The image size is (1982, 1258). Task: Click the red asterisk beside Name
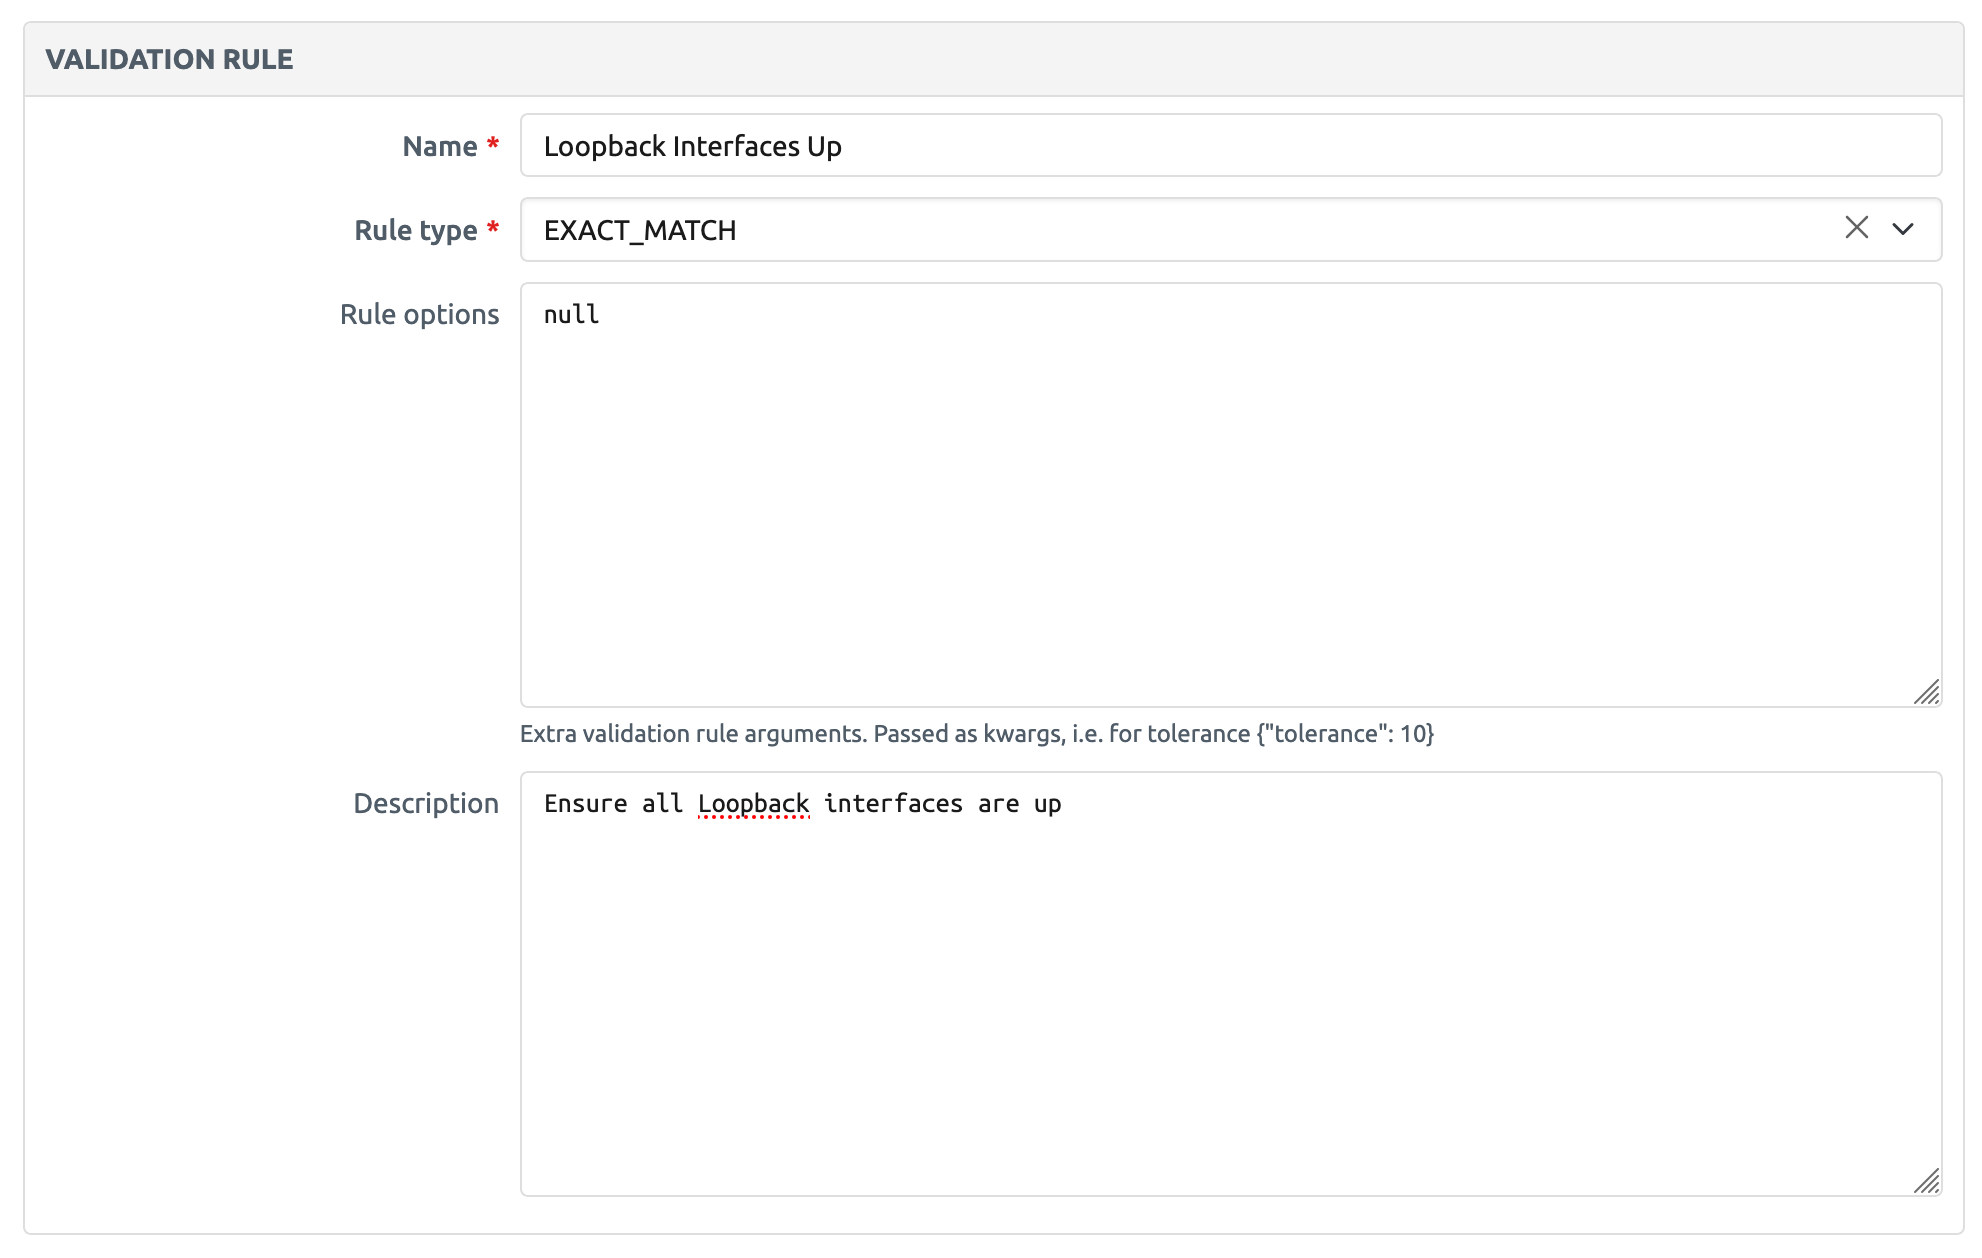[x=493, y=144]
